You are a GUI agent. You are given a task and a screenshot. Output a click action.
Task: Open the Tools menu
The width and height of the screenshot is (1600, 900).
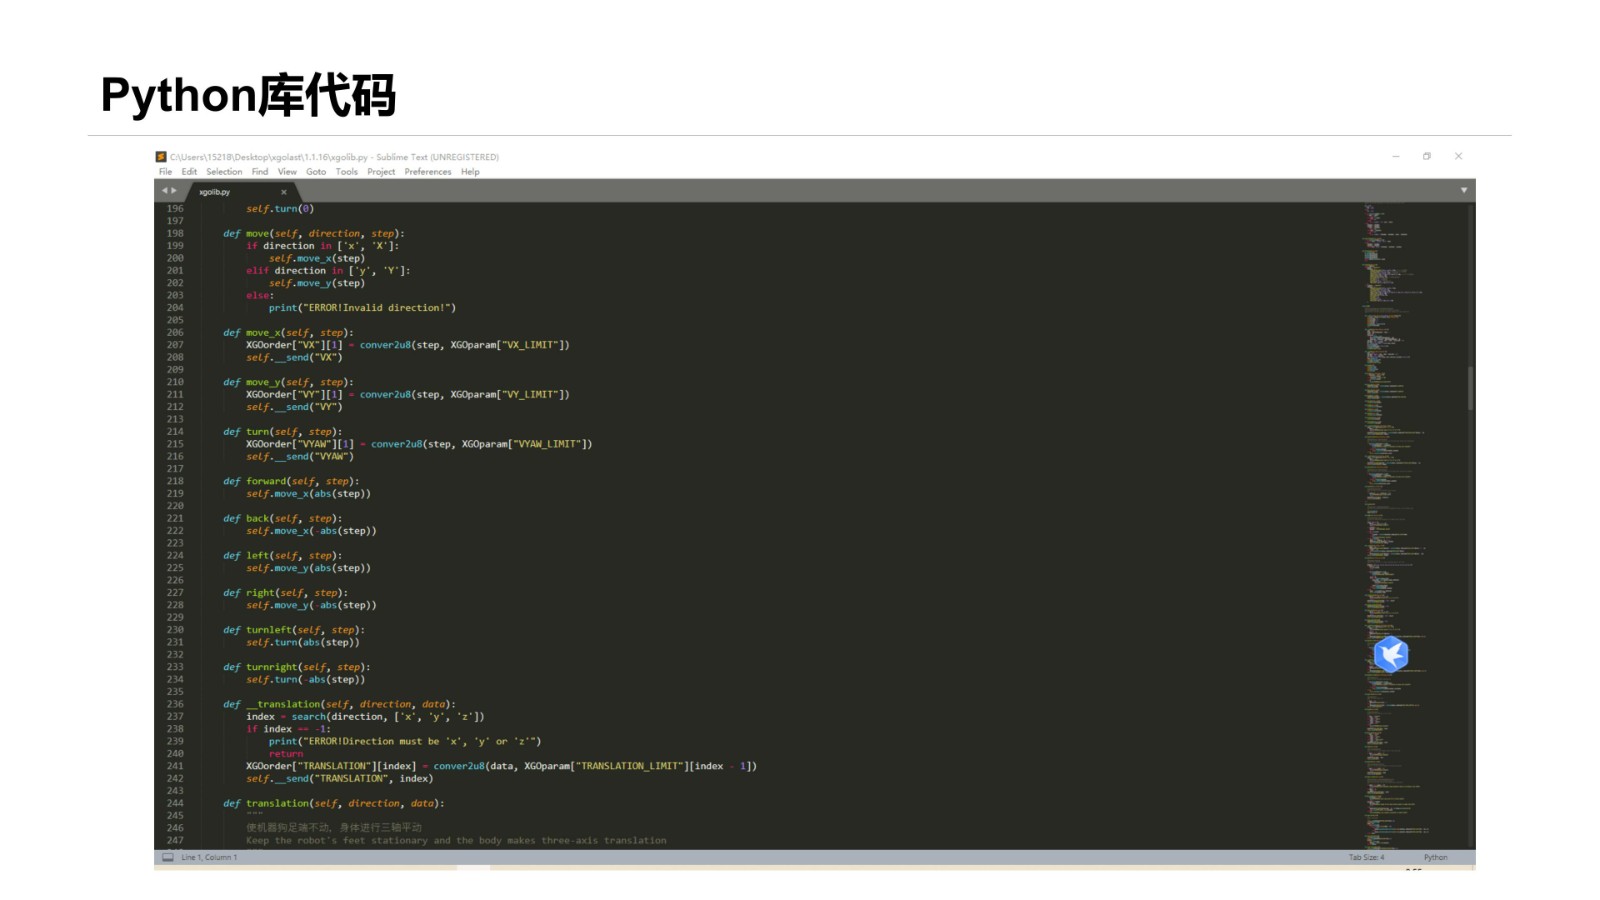pyautogui.click(x=347, y=172)
